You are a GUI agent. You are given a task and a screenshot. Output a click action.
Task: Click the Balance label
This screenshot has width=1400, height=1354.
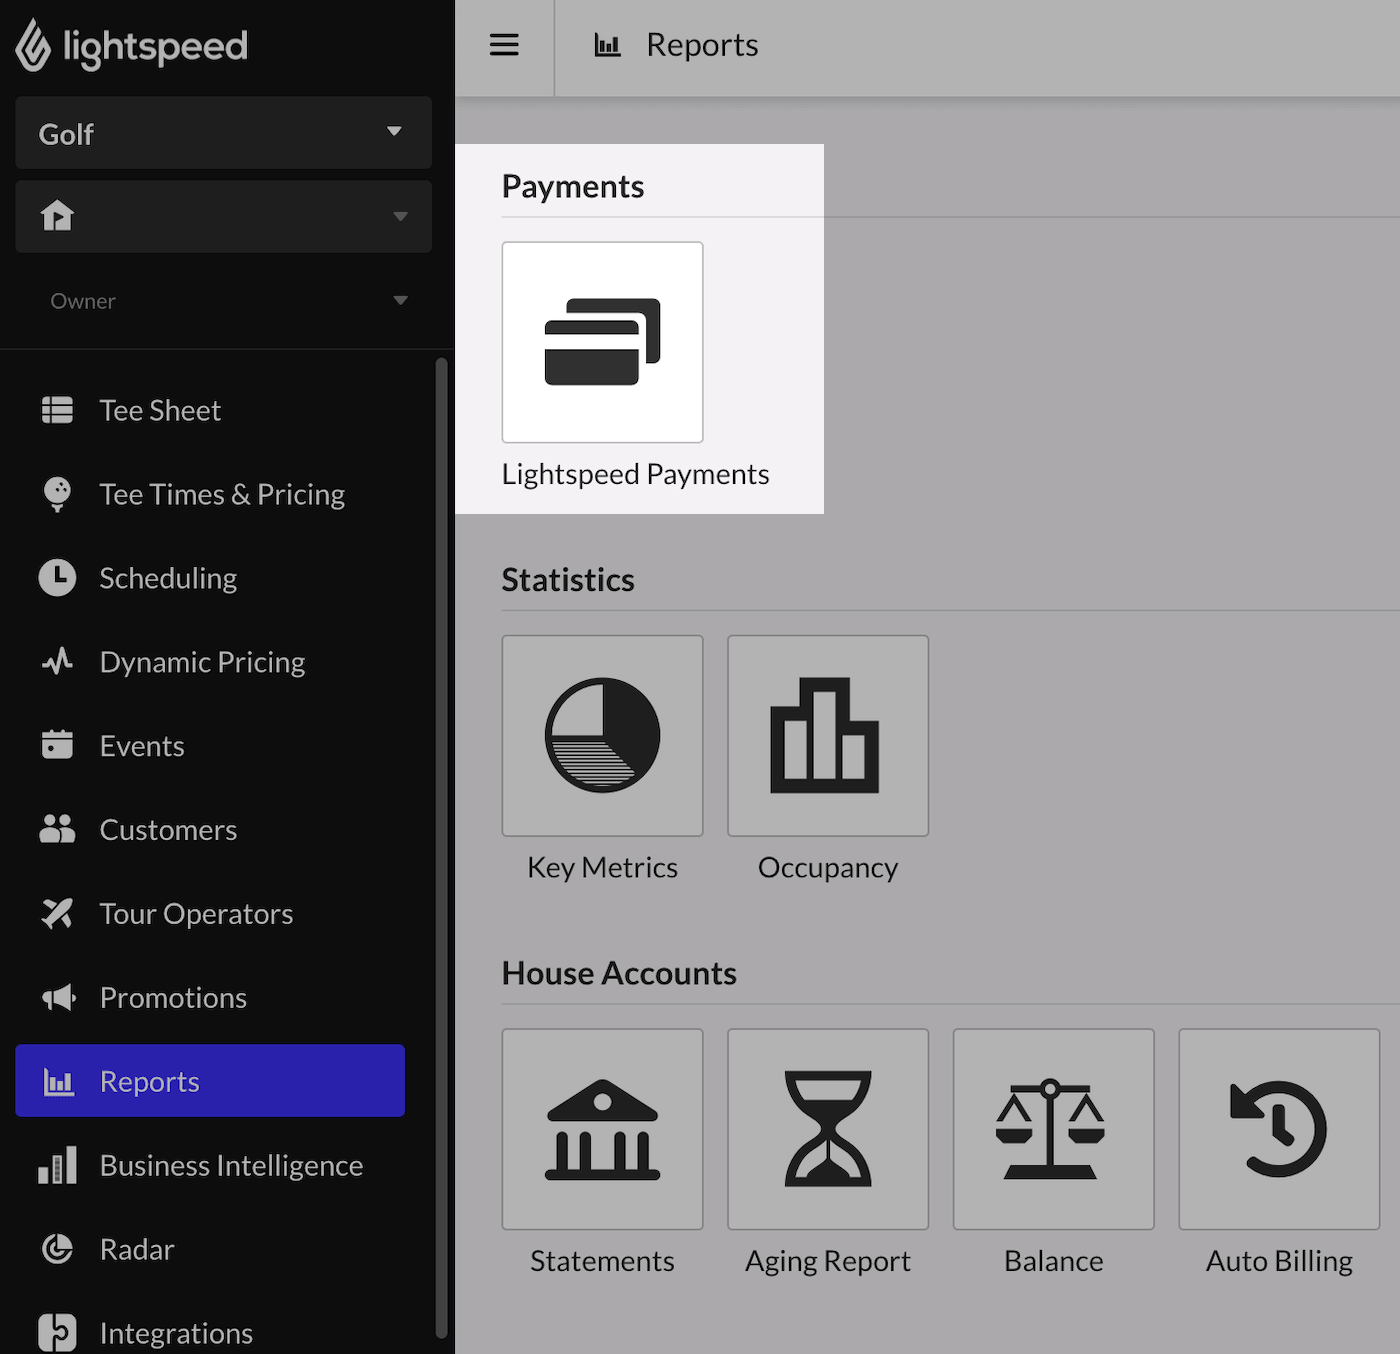(1053, 1261)
